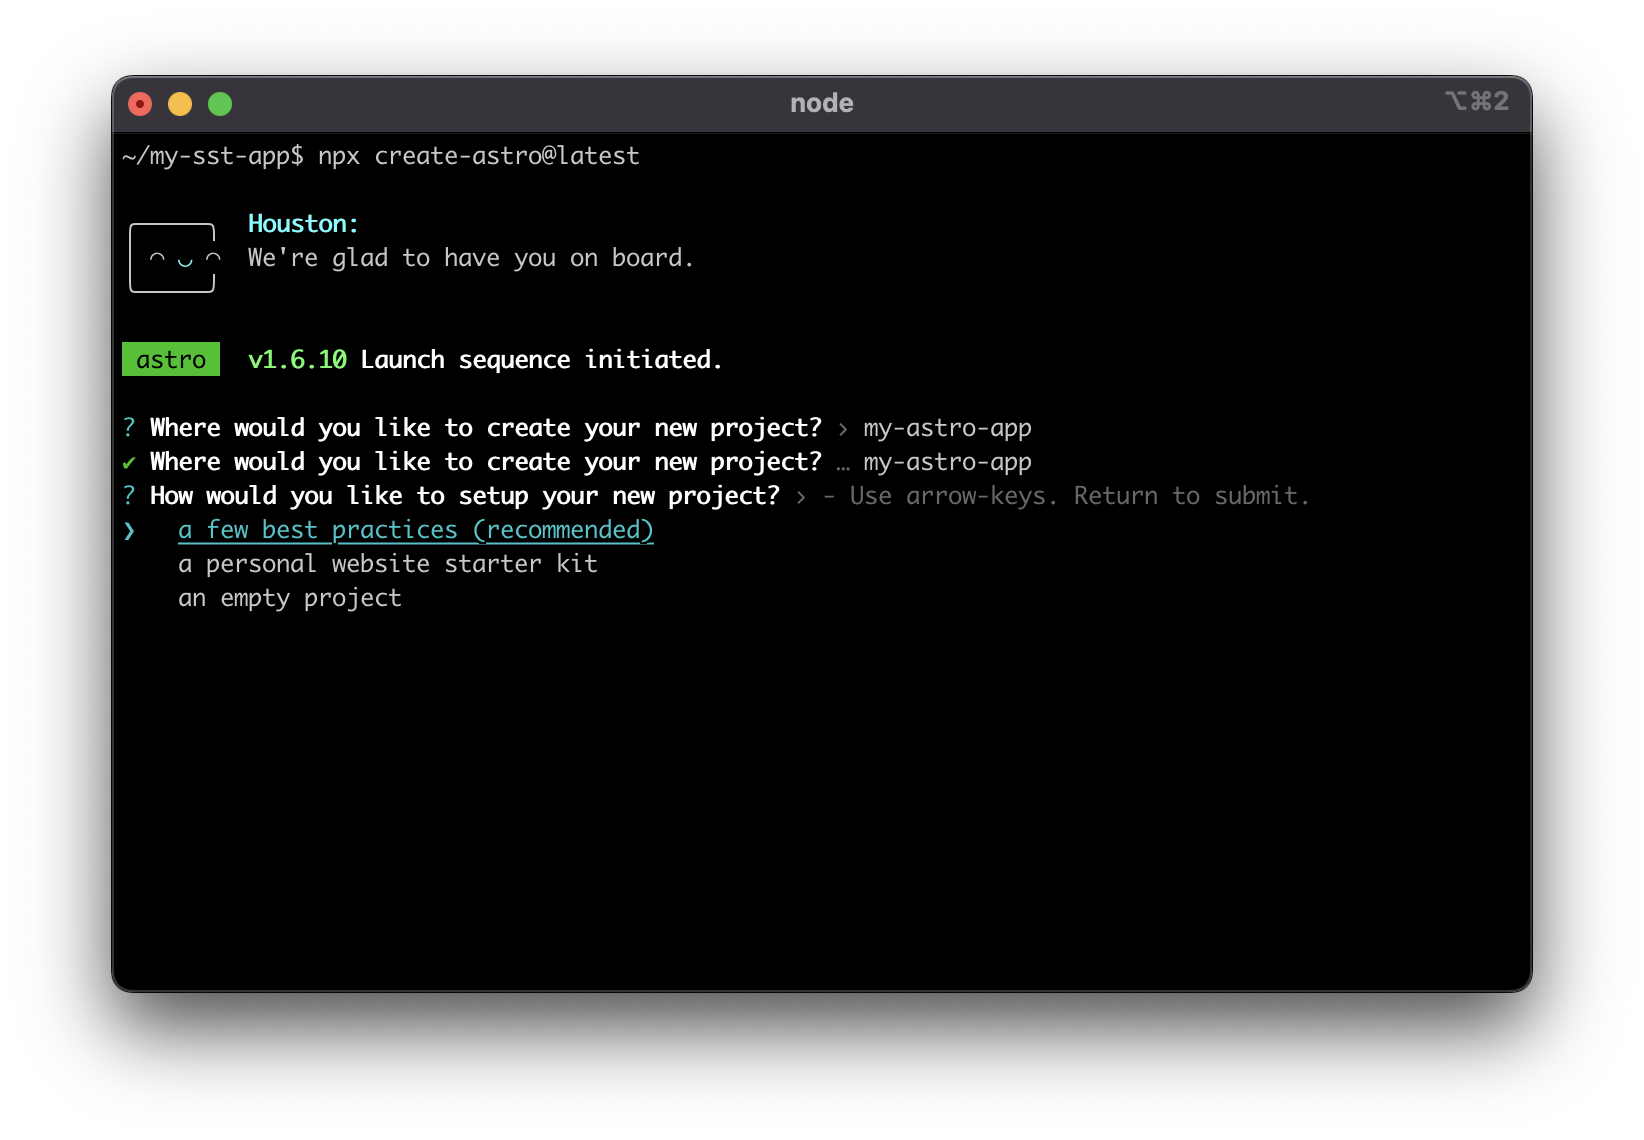The width and height of the screenshot is (1644, 1140).
Task: Click the 'Use arrow-keys. Return to submit.' hint
Action: [x=1079, y=496]
